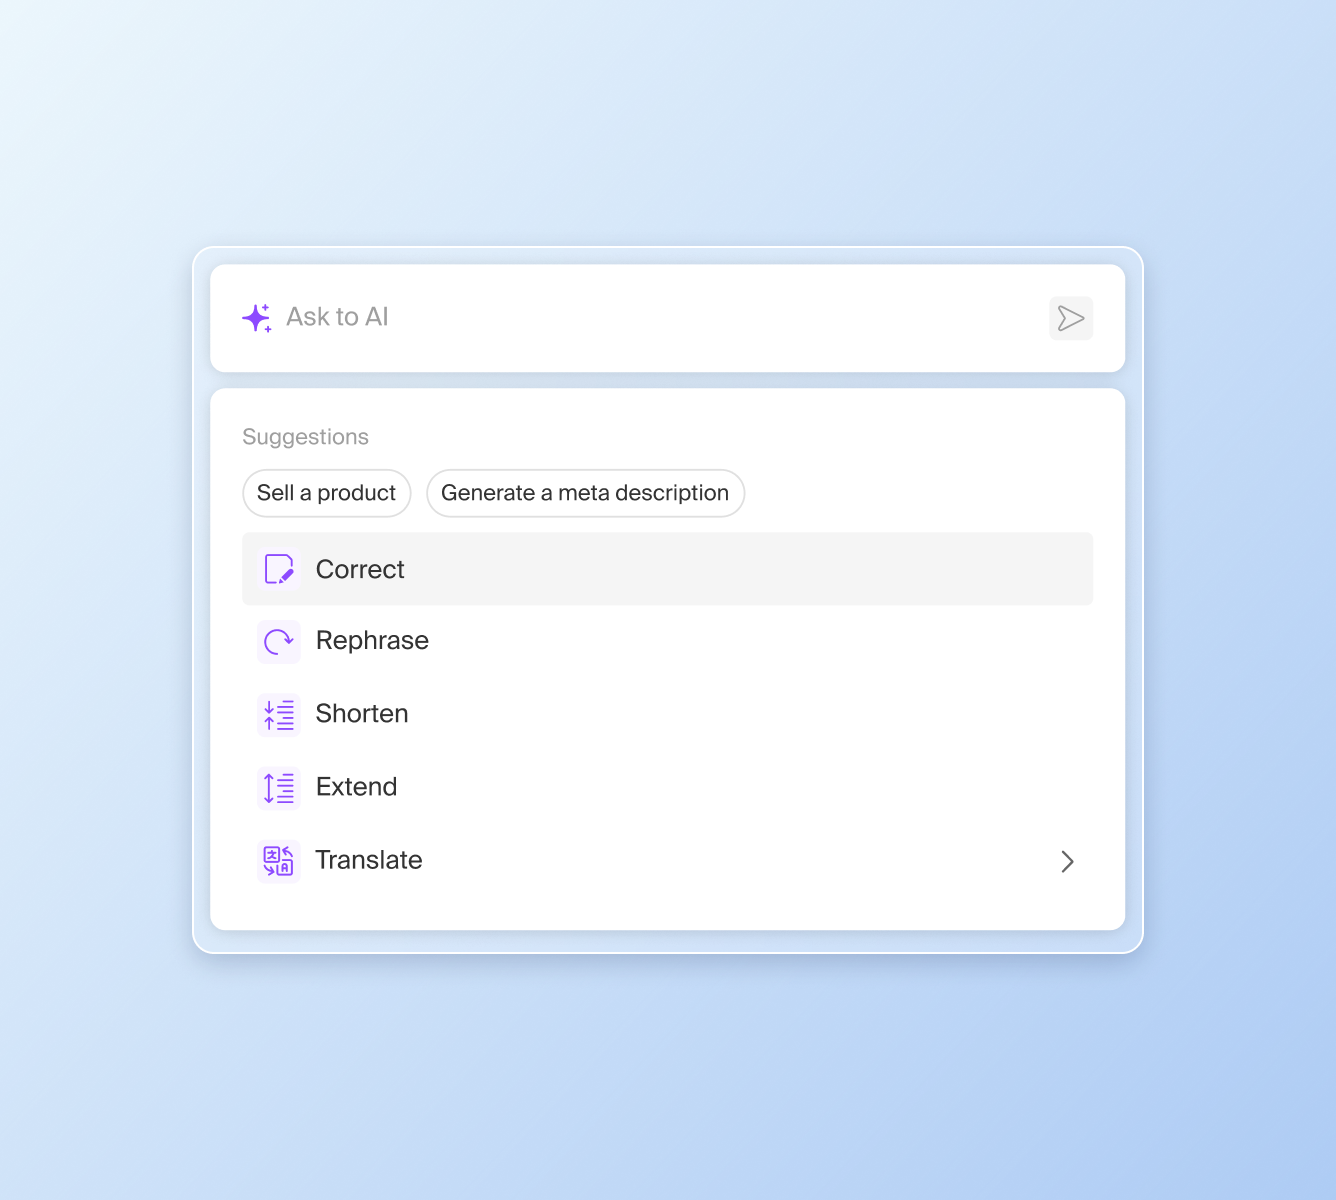Click "Generate a meta description" suggestion chip
Screen dimensions: 1336x1200
click(x=585, y=493)
